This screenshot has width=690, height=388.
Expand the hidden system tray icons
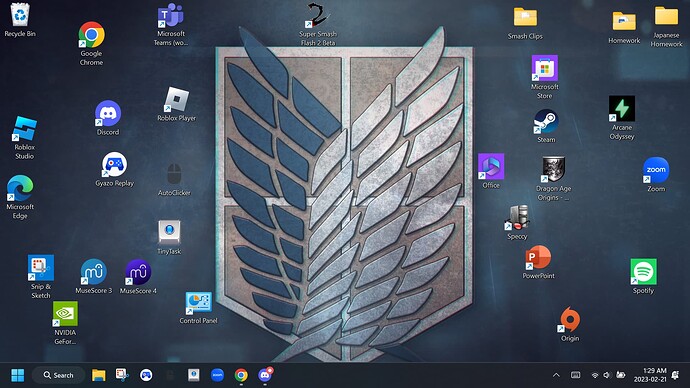click(x=556, y=375)
